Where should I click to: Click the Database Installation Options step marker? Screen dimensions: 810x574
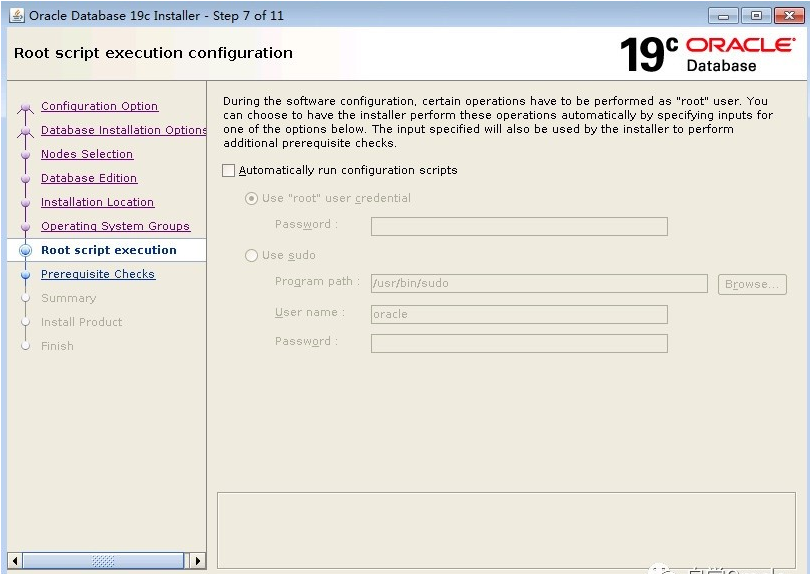(x=25, y=131)
